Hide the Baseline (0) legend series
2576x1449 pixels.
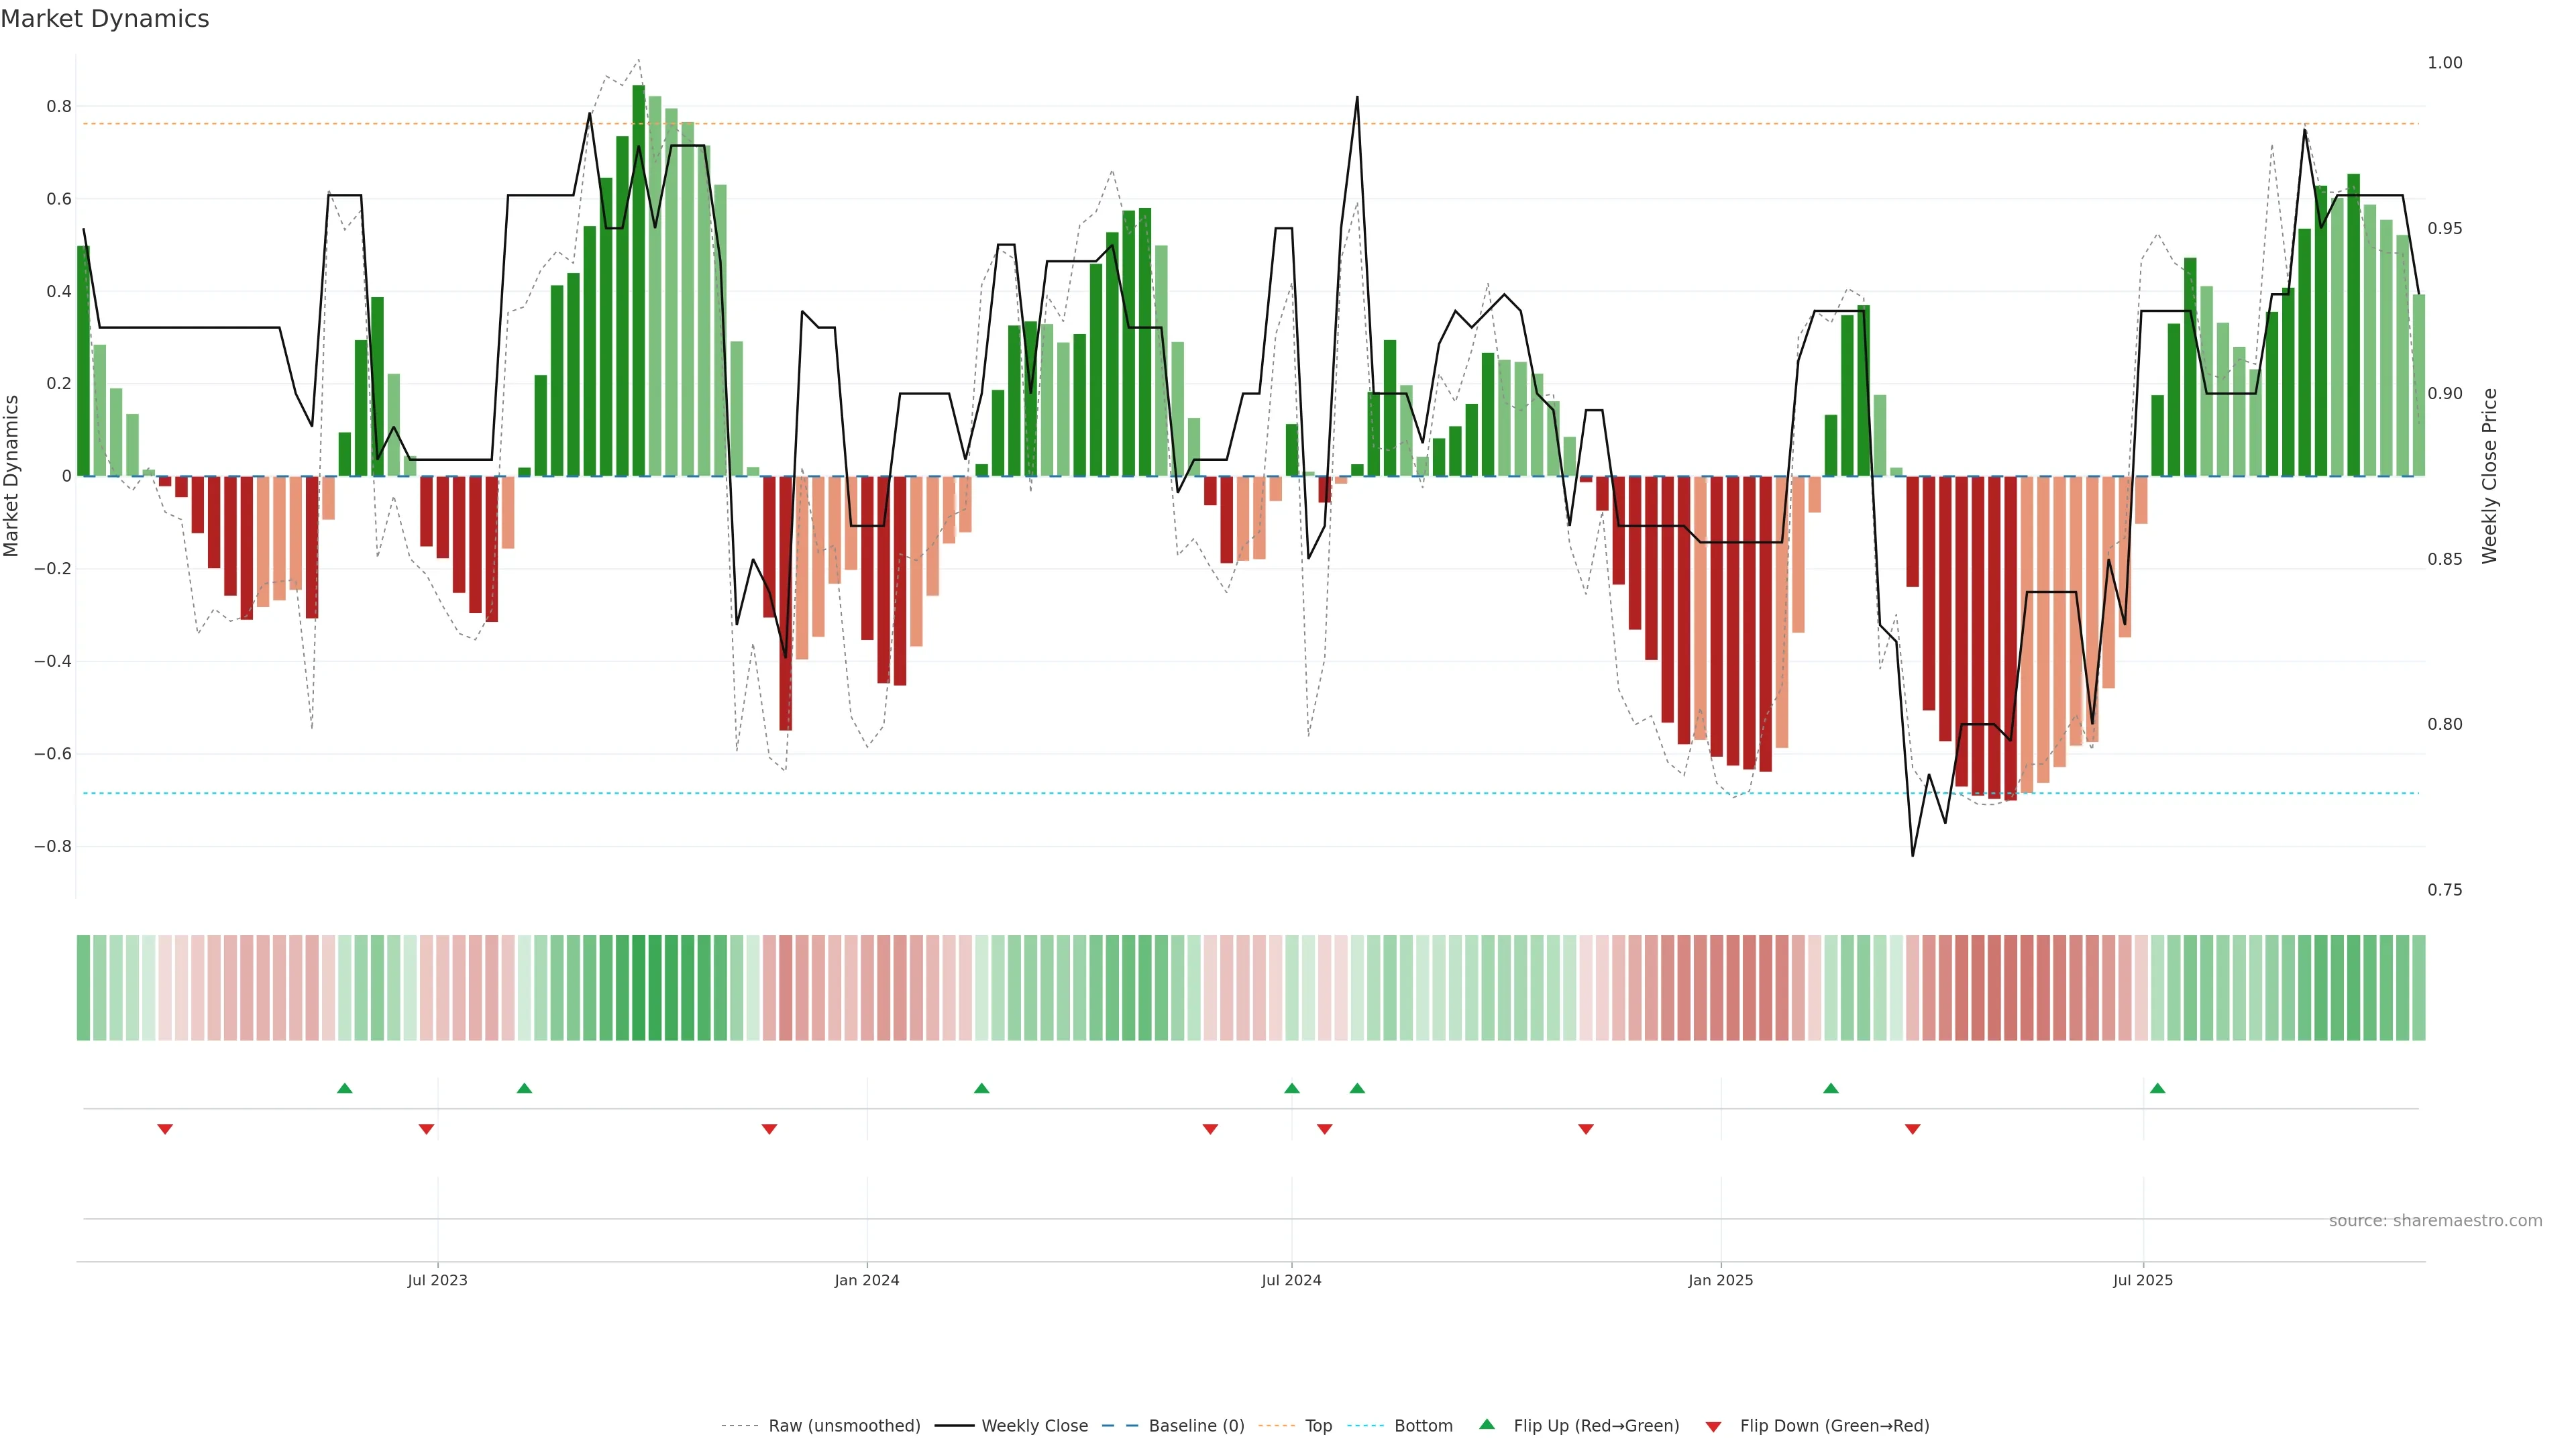[1196, 1426]
